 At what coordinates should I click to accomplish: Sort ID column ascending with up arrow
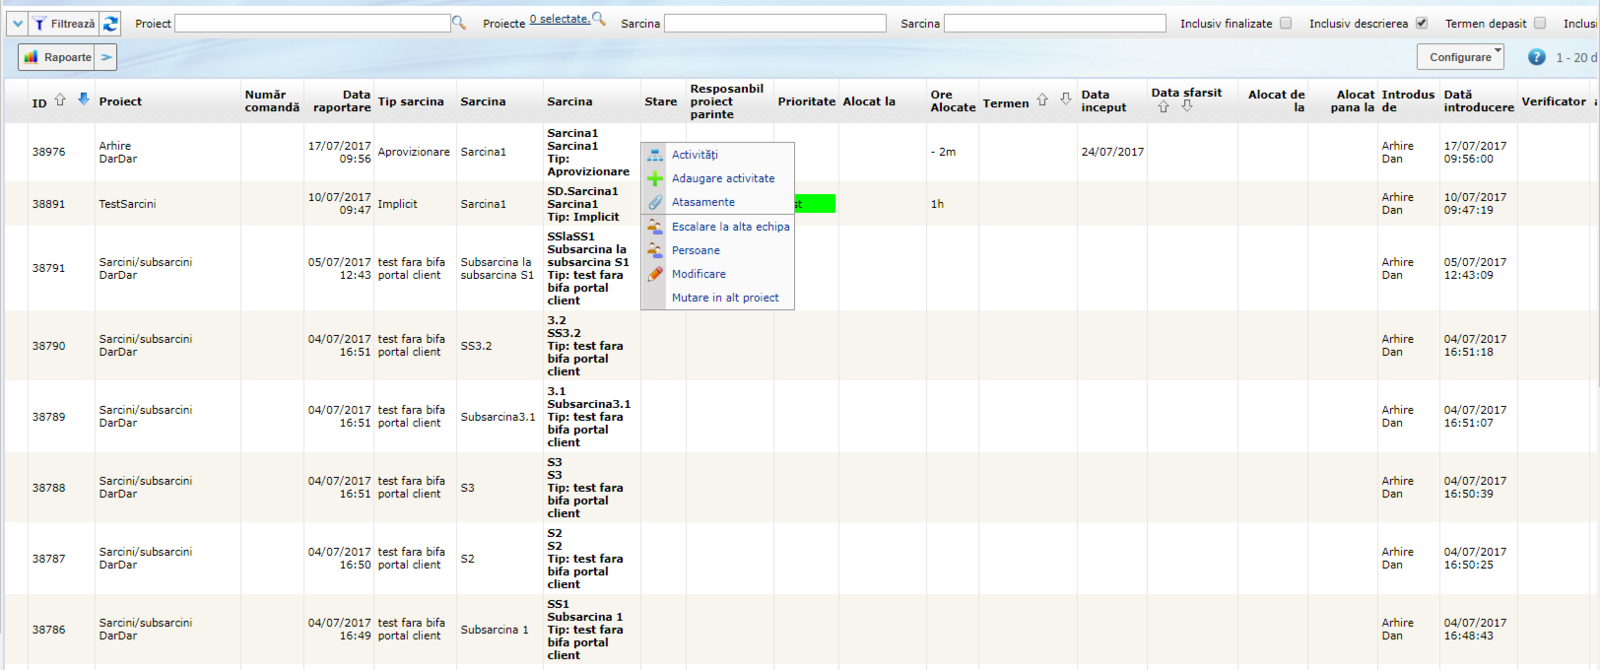60,100
